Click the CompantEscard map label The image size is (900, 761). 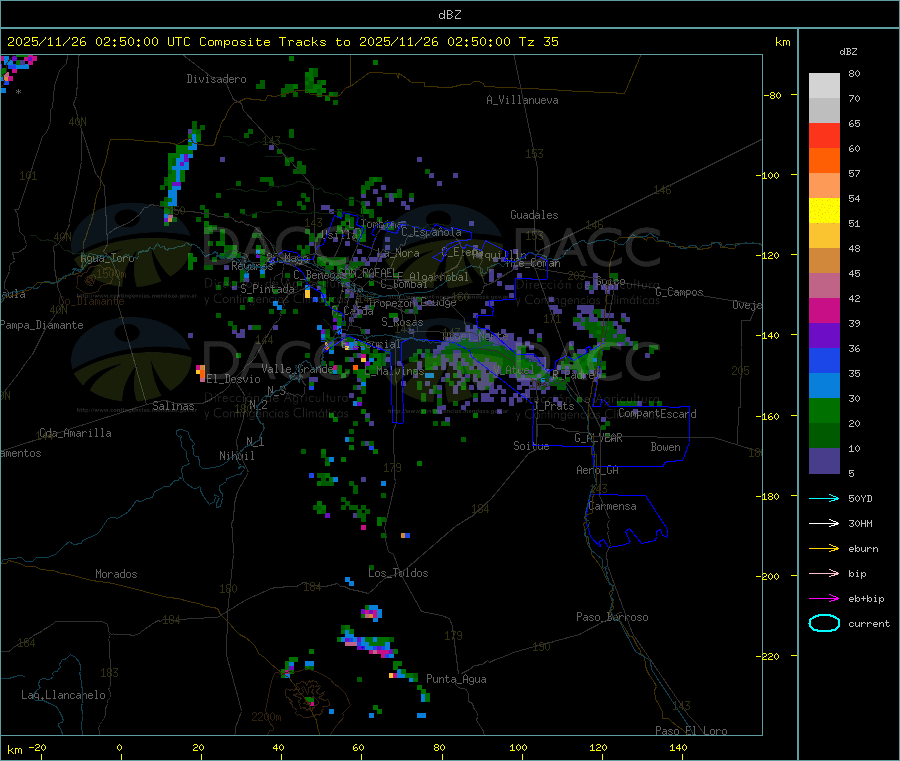point(657,414)
